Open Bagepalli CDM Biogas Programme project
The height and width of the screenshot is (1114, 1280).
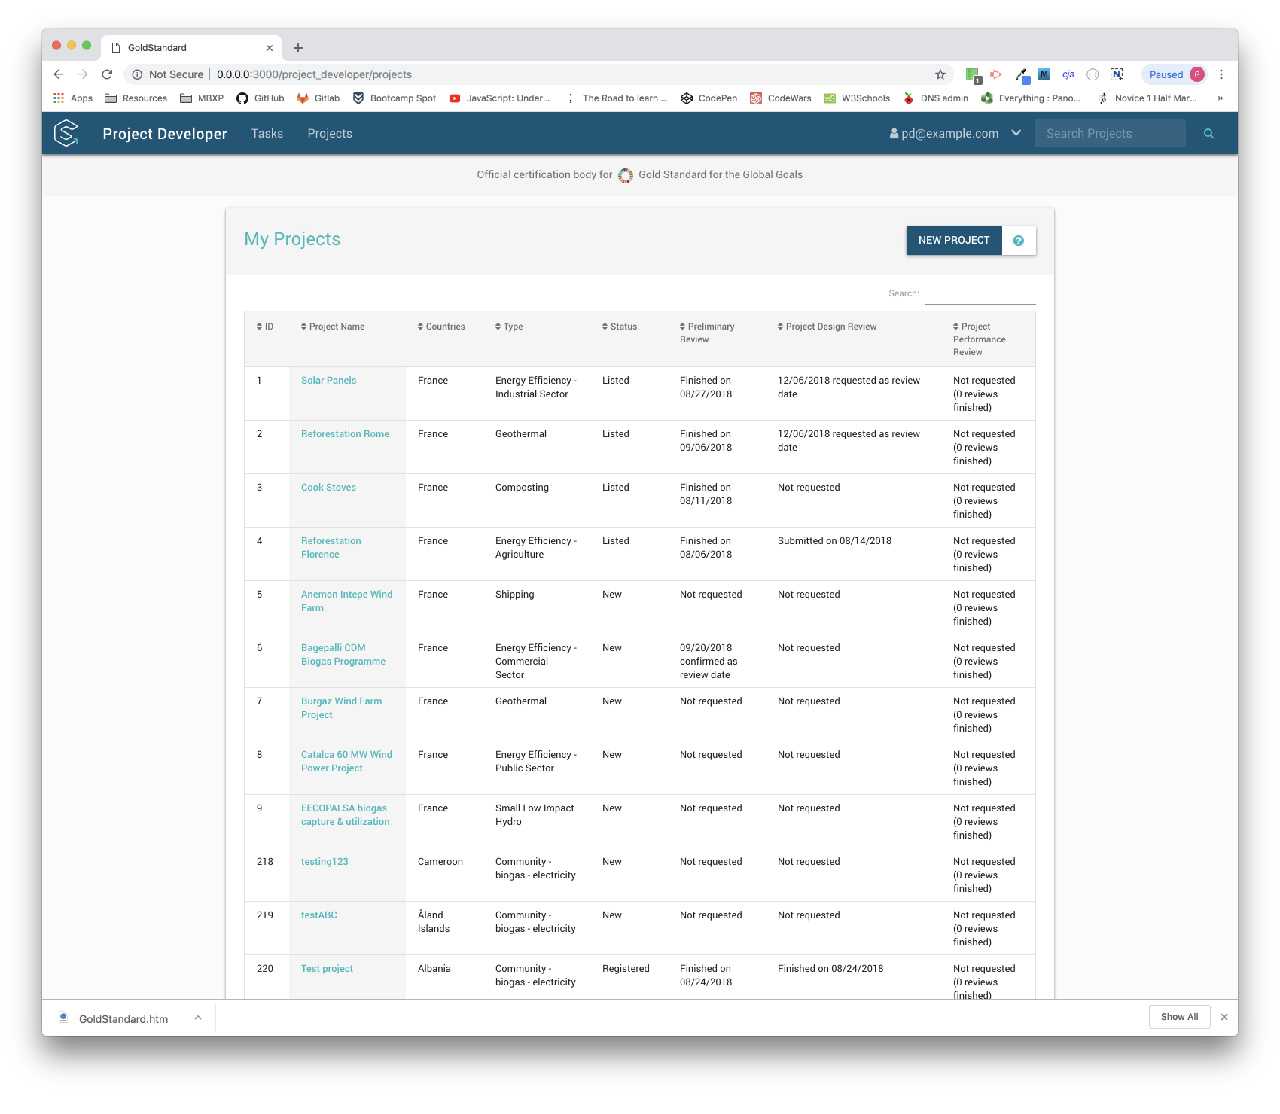click(x=343, y=655)
